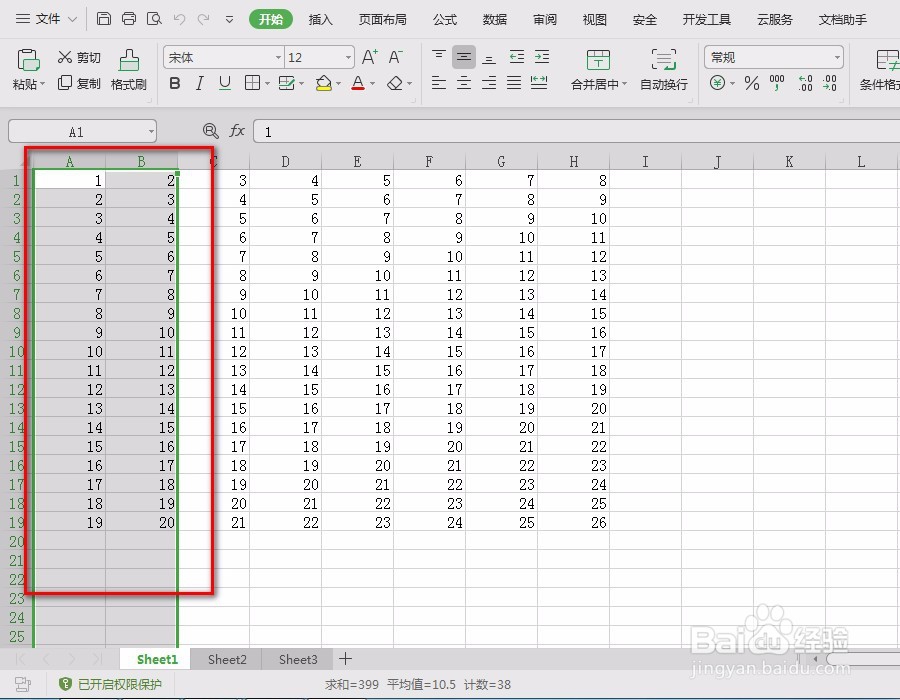Image resolution: width=900 pixels, height=700 pixels.
Task: Expand font color dropdown arrow
Action: coord(373,84)
